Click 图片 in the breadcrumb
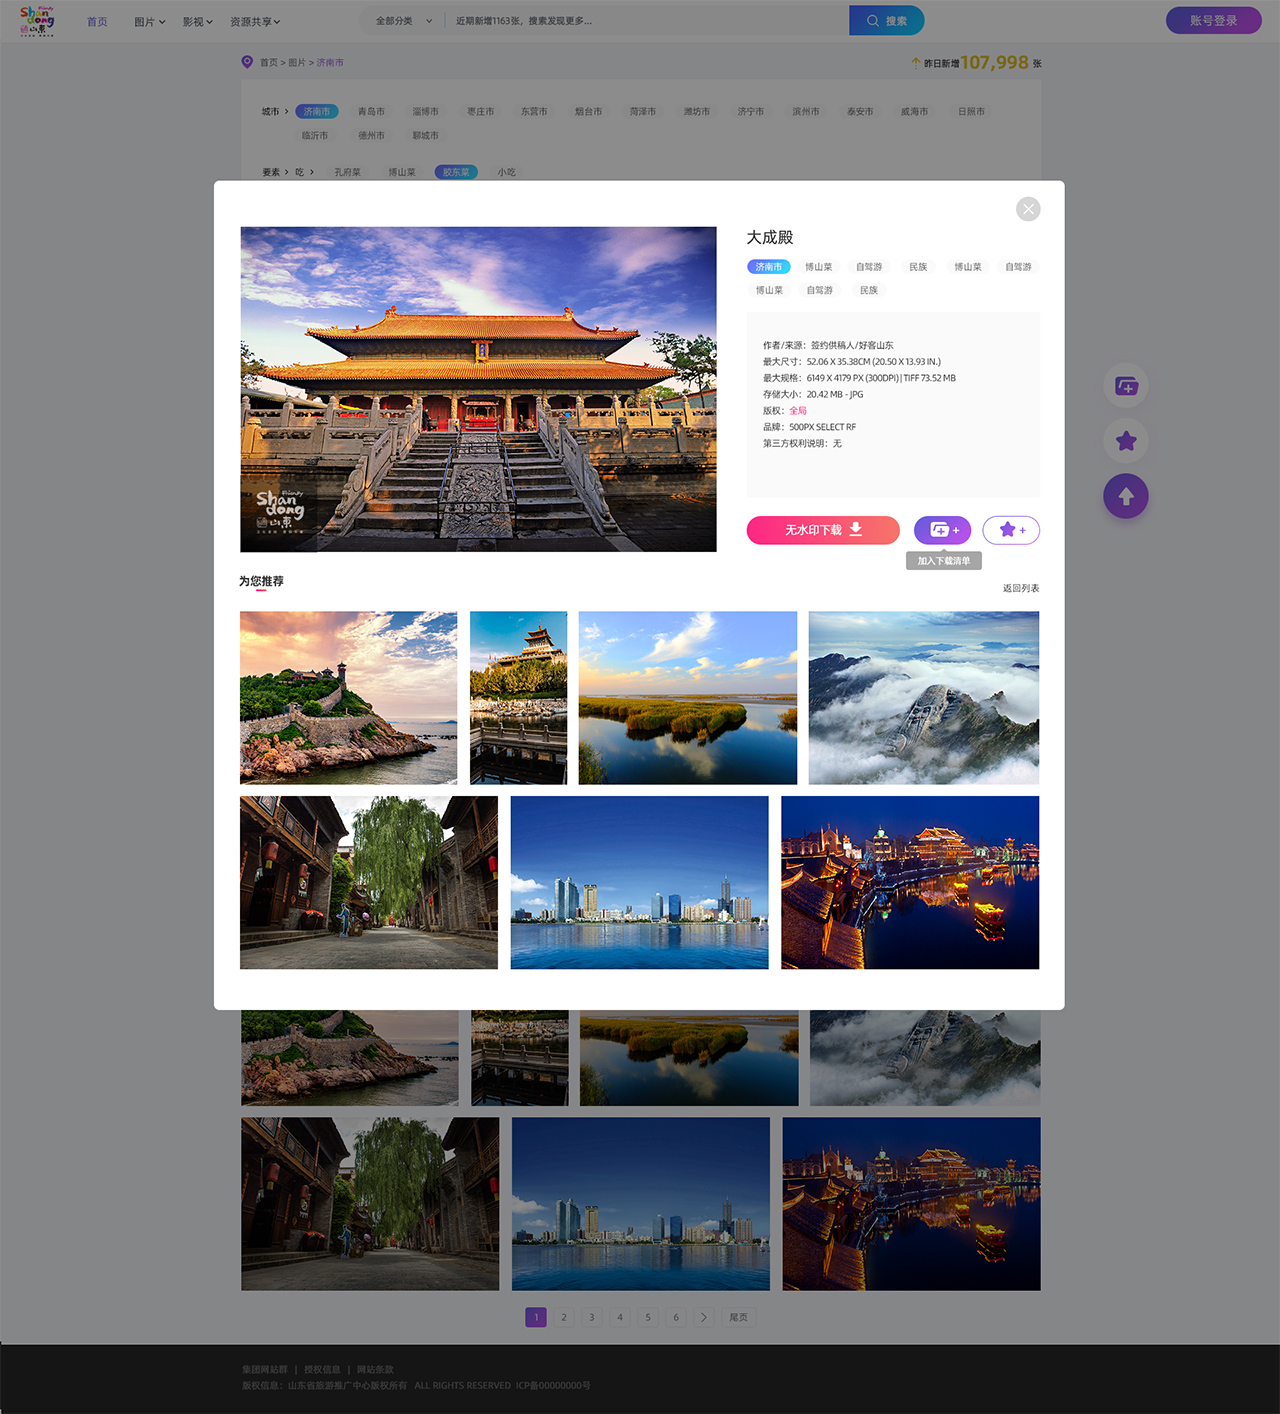The width and height of the screenshot is (1280, 1414). tap(297, 62)
